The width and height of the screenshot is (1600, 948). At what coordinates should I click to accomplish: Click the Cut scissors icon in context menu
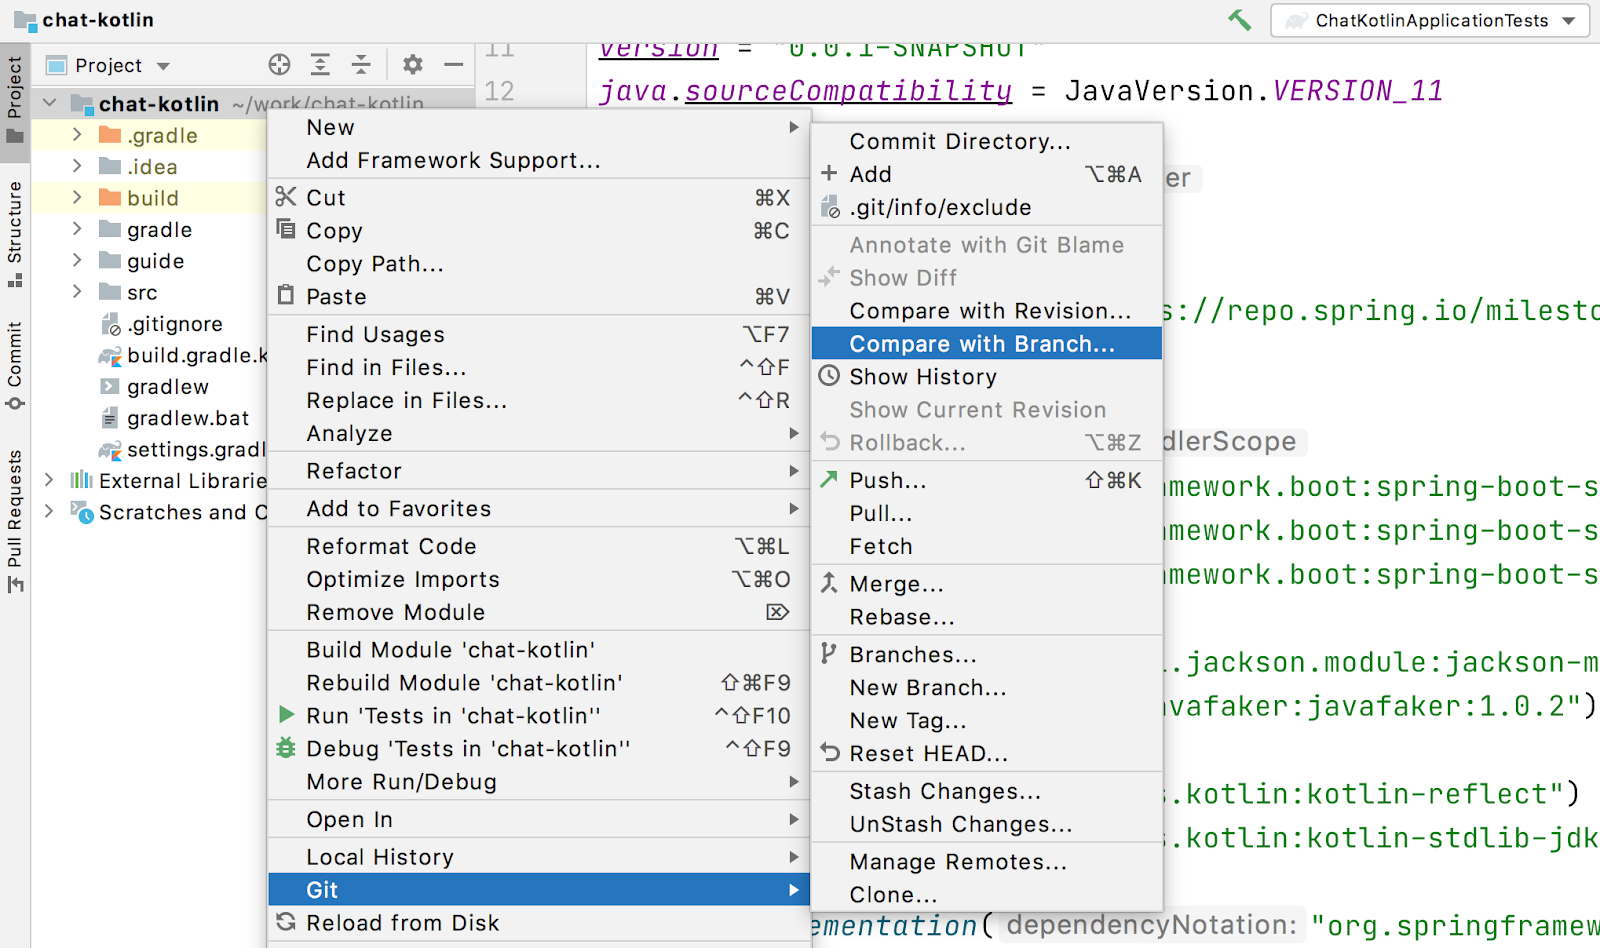coord(286,197)
